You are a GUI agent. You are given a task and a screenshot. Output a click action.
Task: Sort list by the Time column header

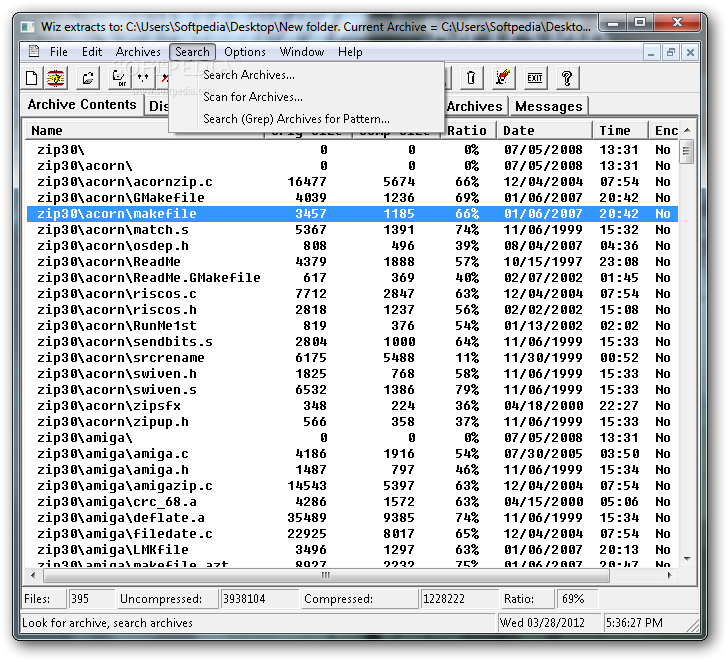pyautogui.click(x=620, y=130)
